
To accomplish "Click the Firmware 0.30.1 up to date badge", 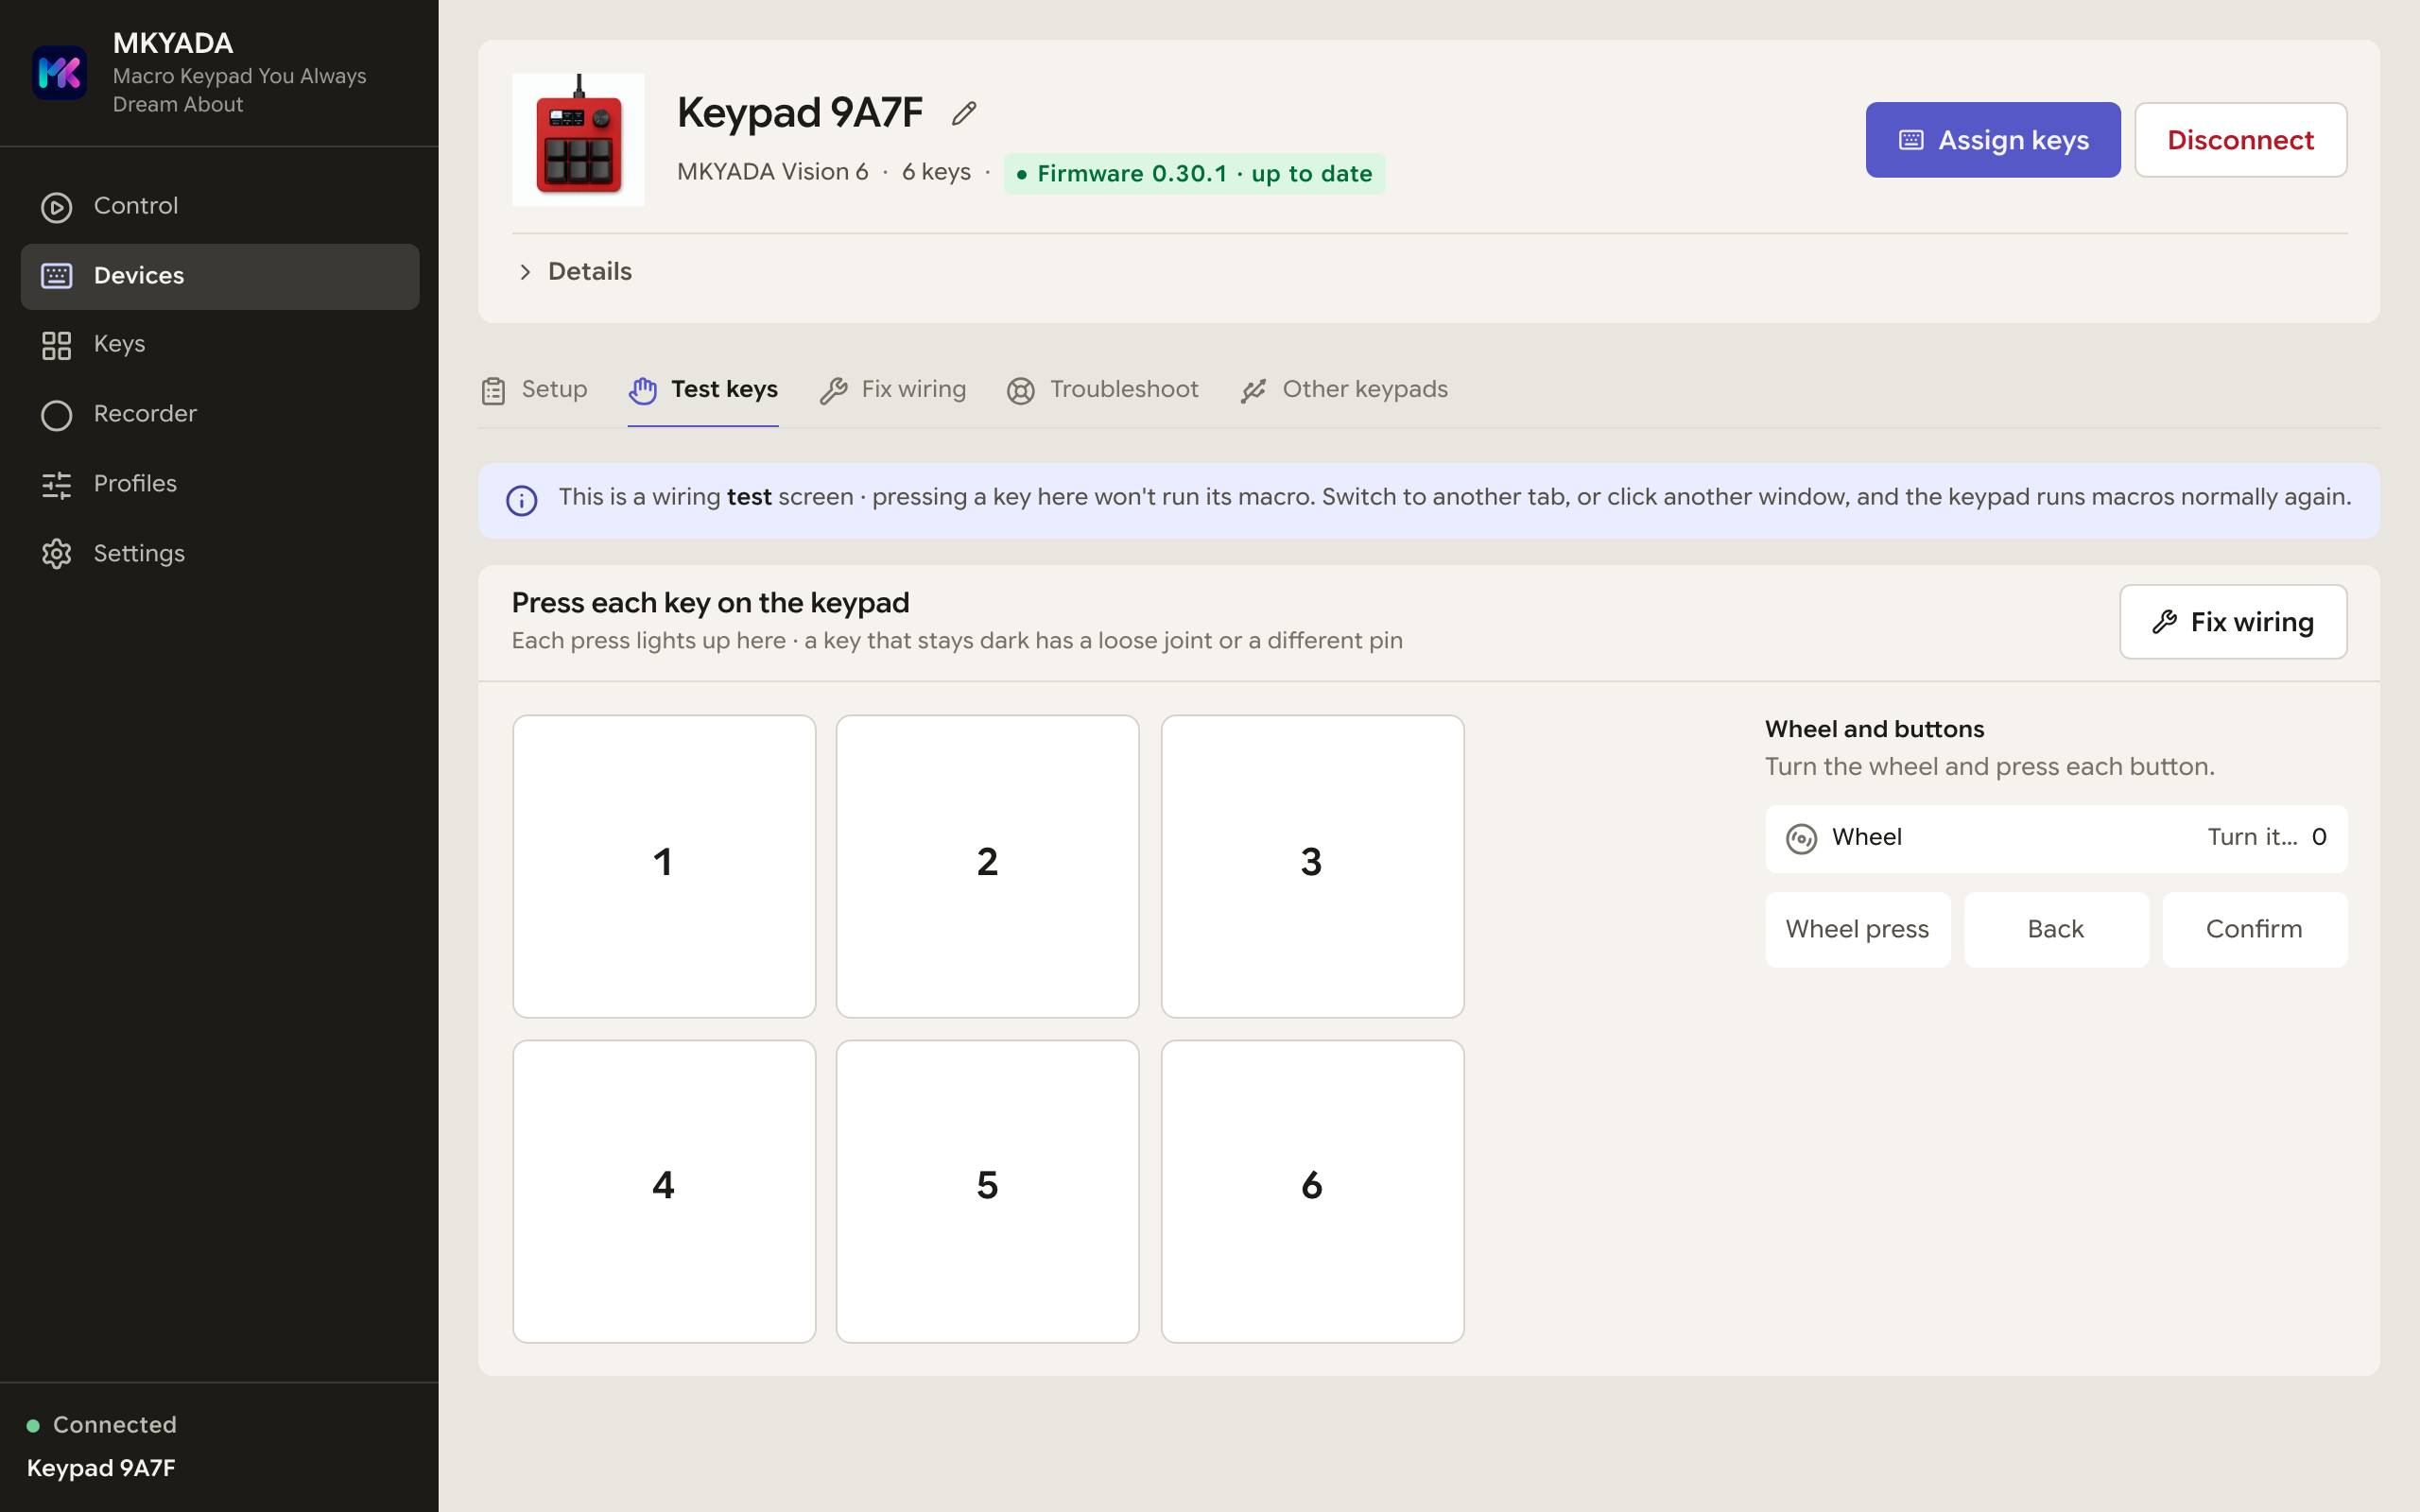I will [1194, 174].
